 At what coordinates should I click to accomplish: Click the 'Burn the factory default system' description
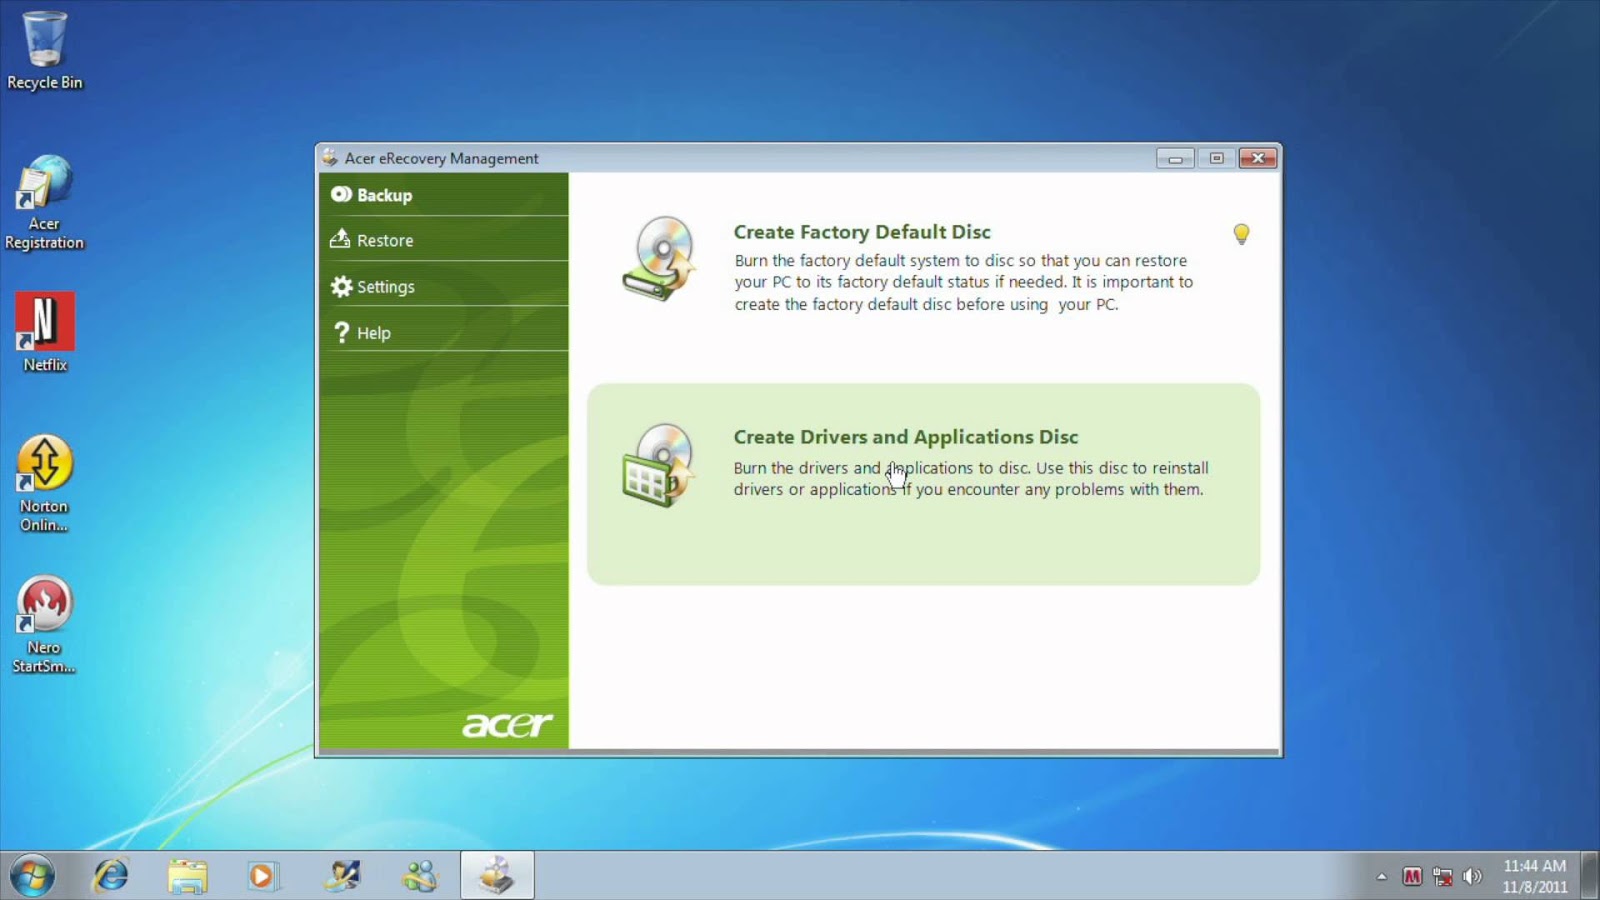(x=964, y=282)
